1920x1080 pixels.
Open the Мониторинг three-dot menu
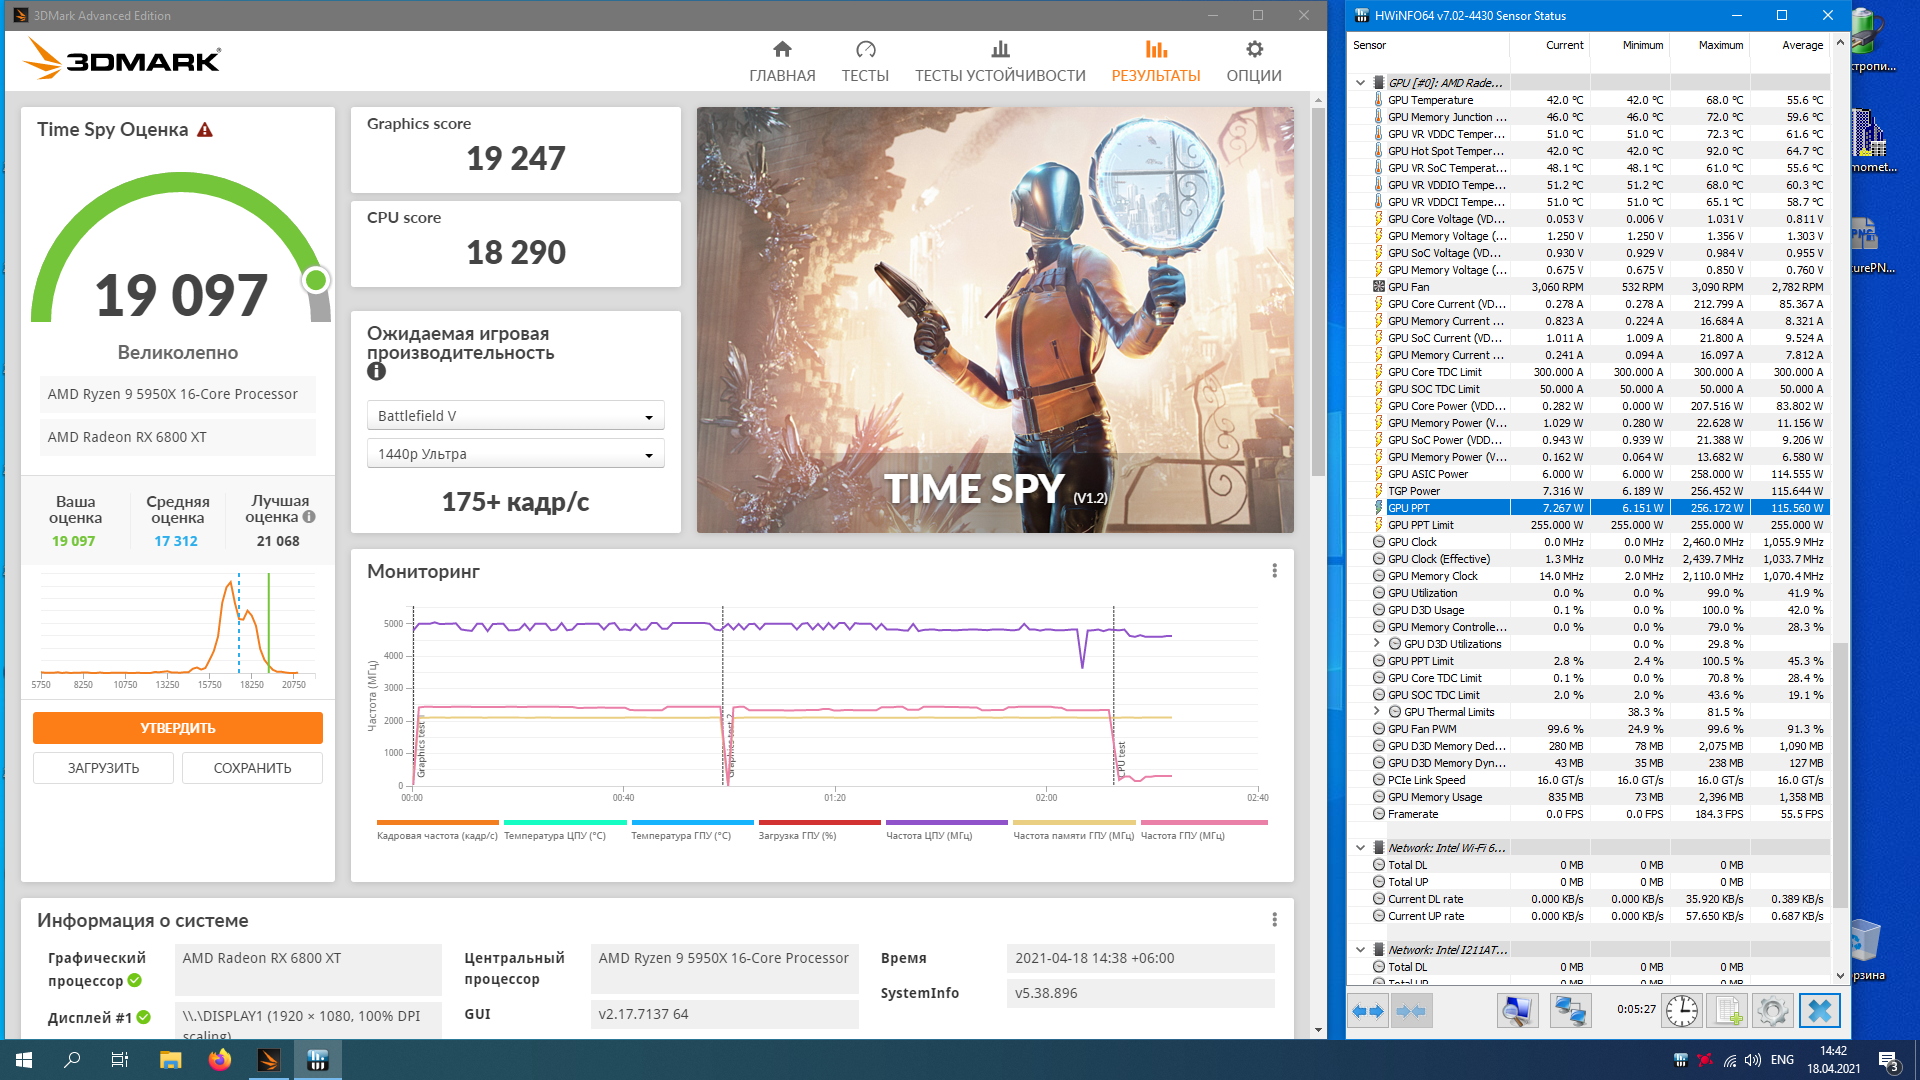(1274, 571)
